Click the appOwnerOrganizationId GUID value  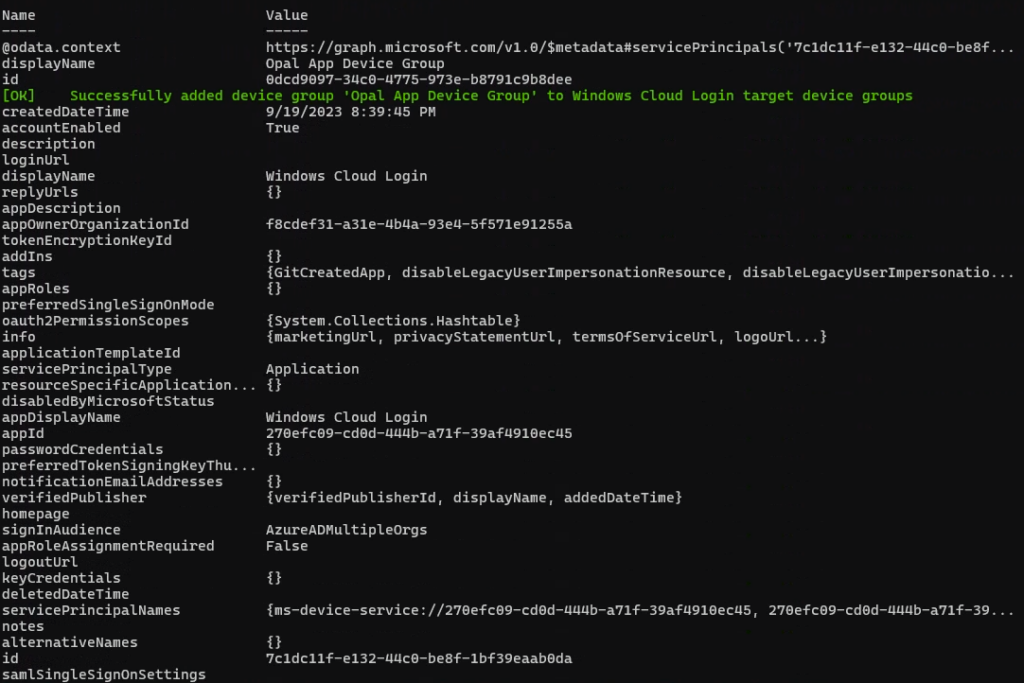(x=419, y=224)
